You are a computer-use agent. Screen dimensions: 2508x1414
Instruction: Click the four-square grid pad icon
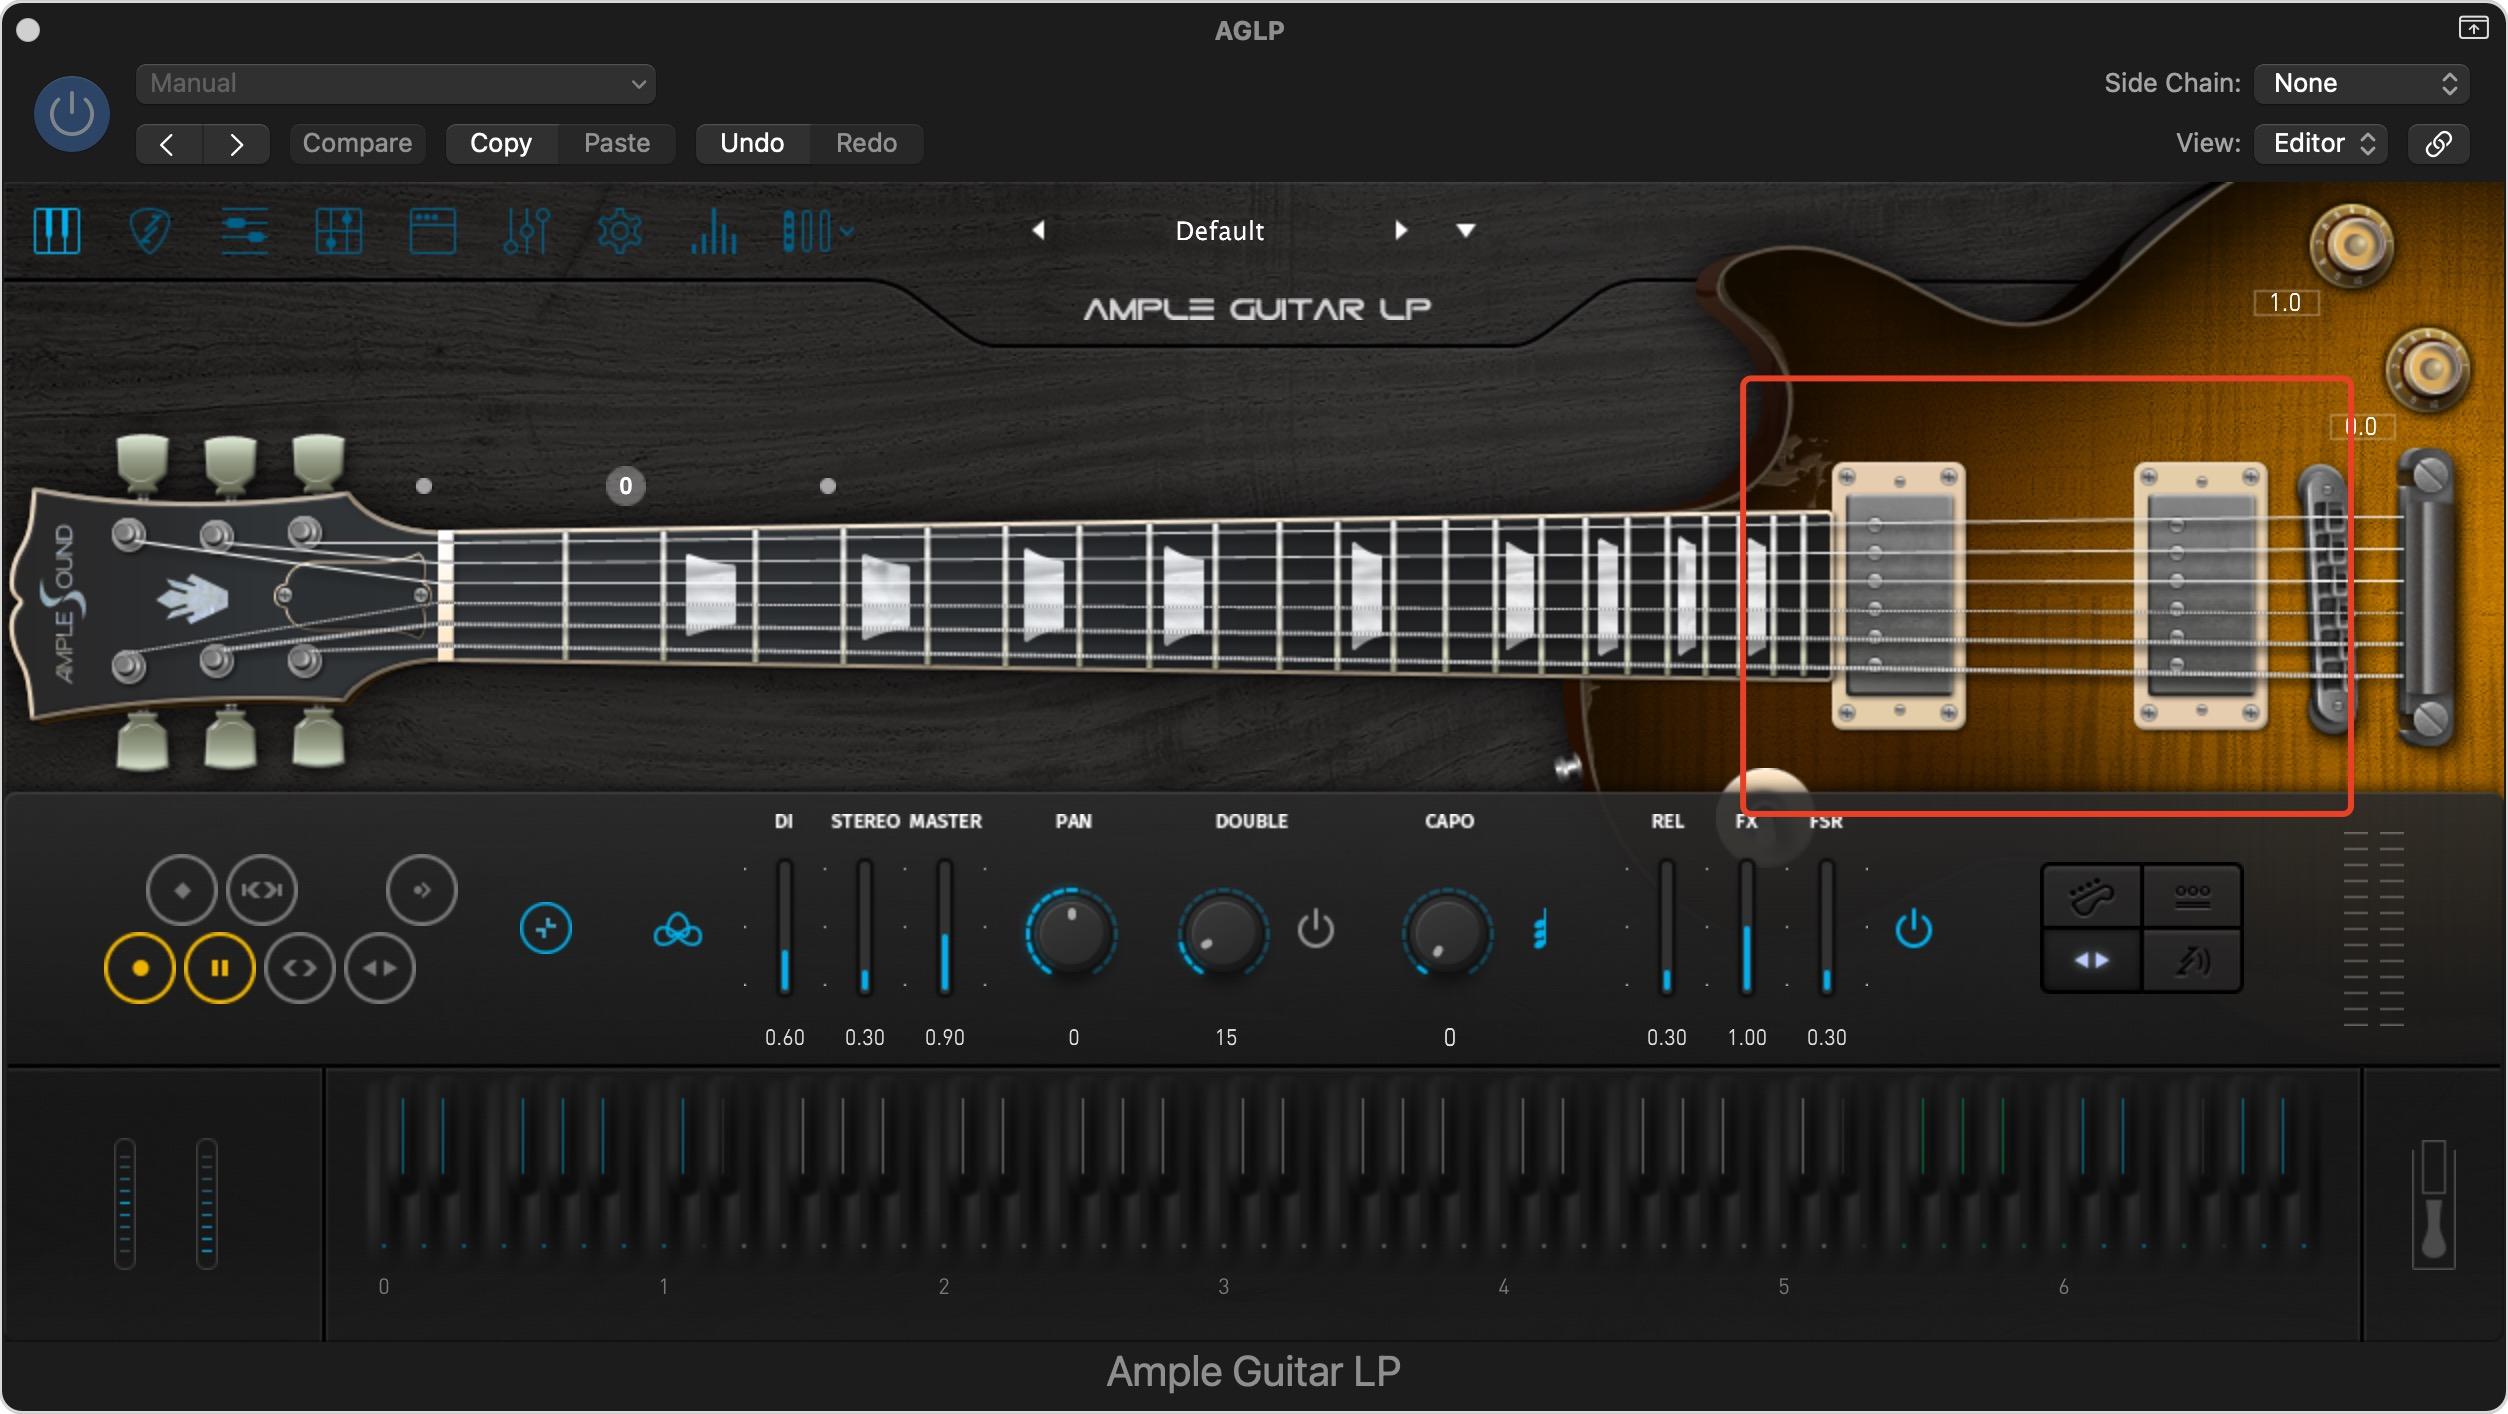[338, 231]
